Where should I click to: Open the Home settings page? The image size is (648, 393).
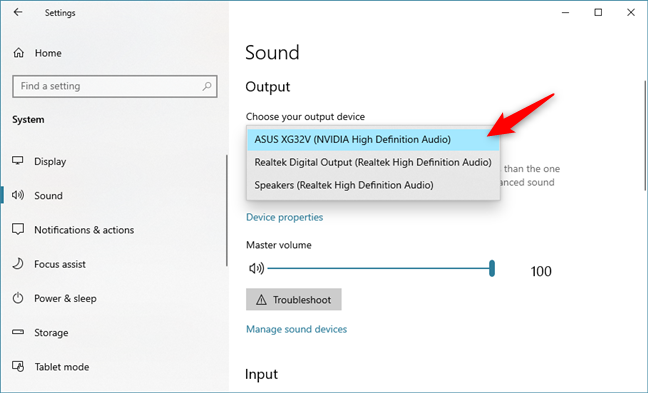pyautogui.click(x=48, y=53)
